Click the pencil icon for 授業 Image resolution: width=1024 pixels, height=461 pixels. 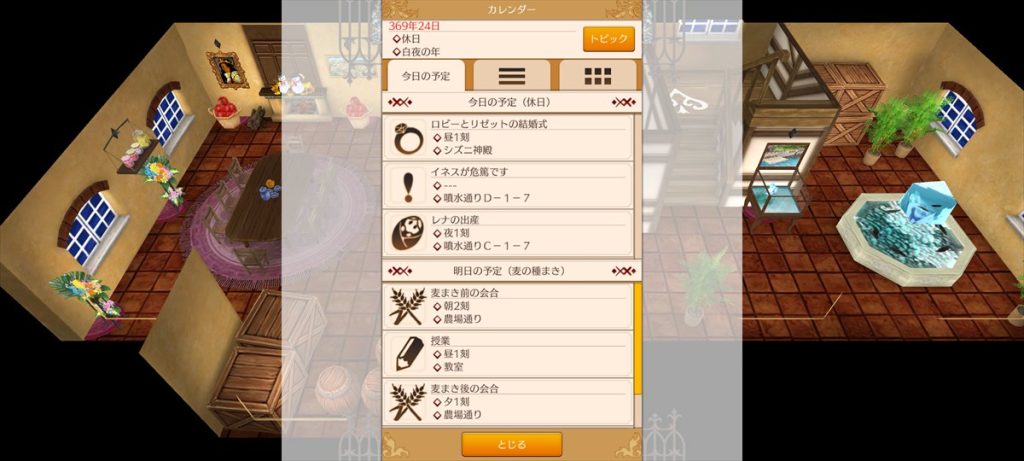408,354
